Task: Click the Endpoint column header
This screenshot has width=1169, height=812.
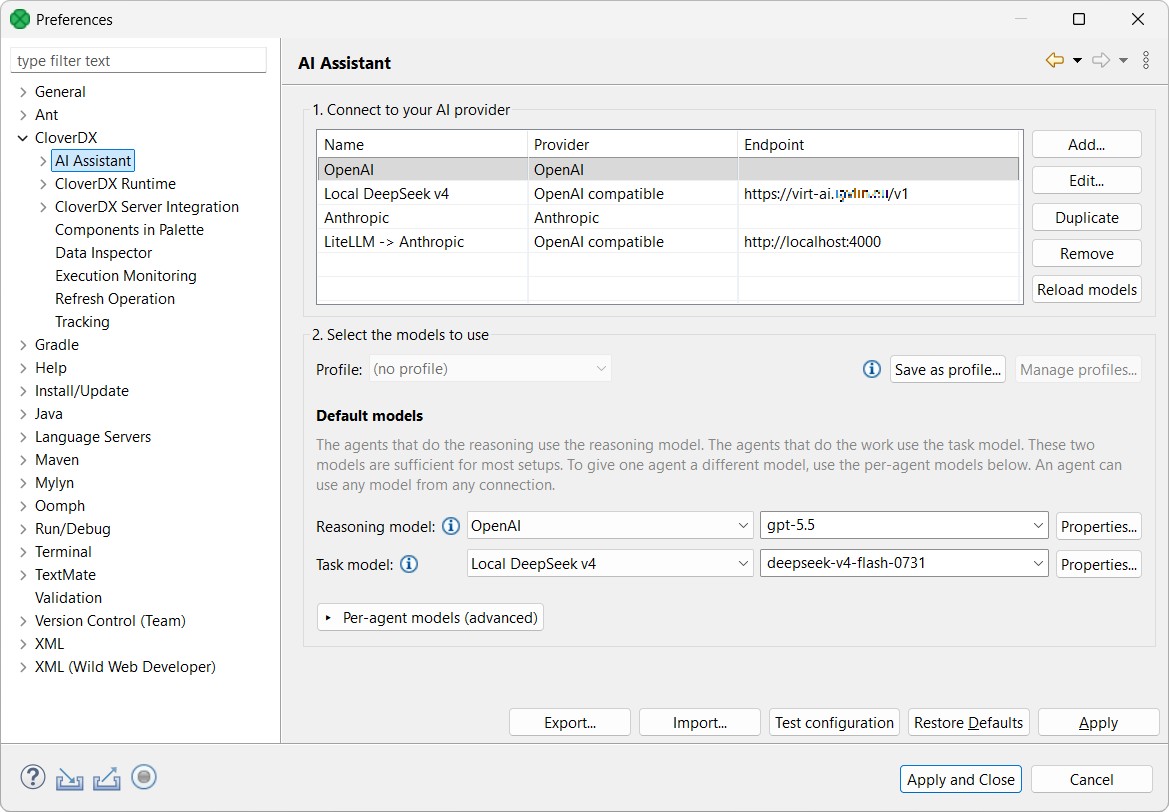Action: [x=877, y=145]
